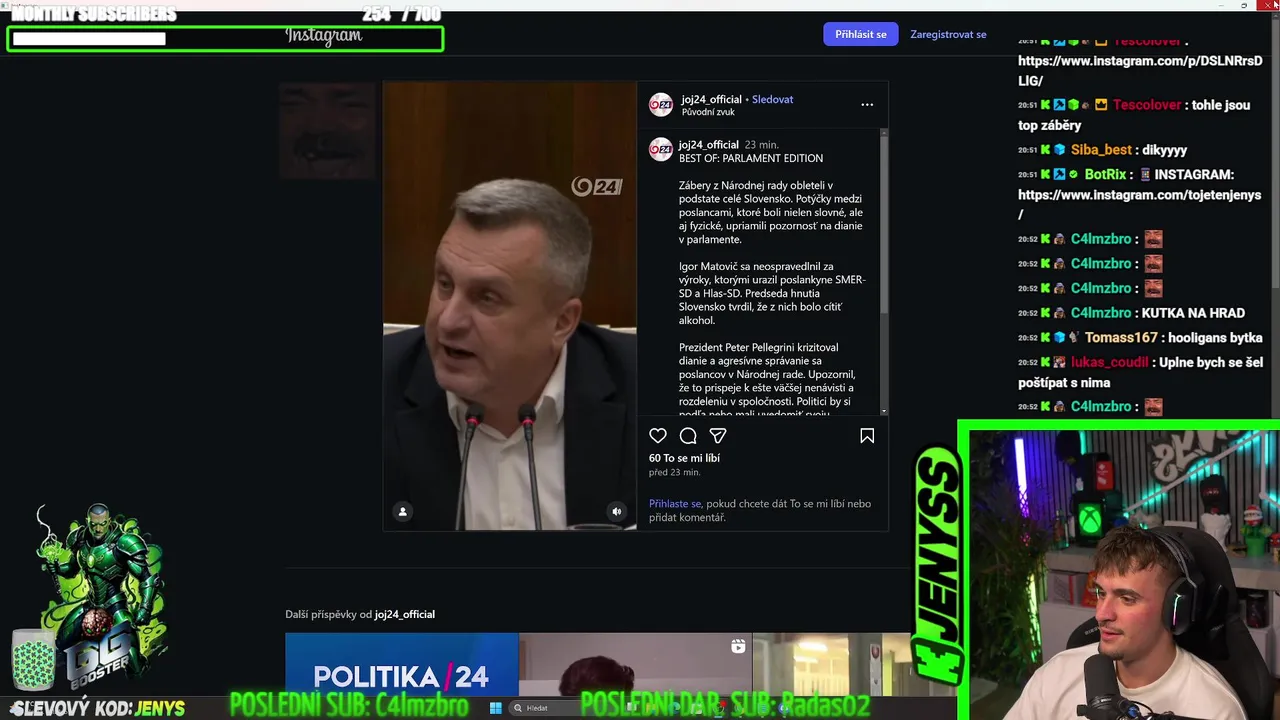The width and height of the screenshot is (1280, 720).
Task: Click the před 23 min. timestamp
Action: [x=675, y=472]
